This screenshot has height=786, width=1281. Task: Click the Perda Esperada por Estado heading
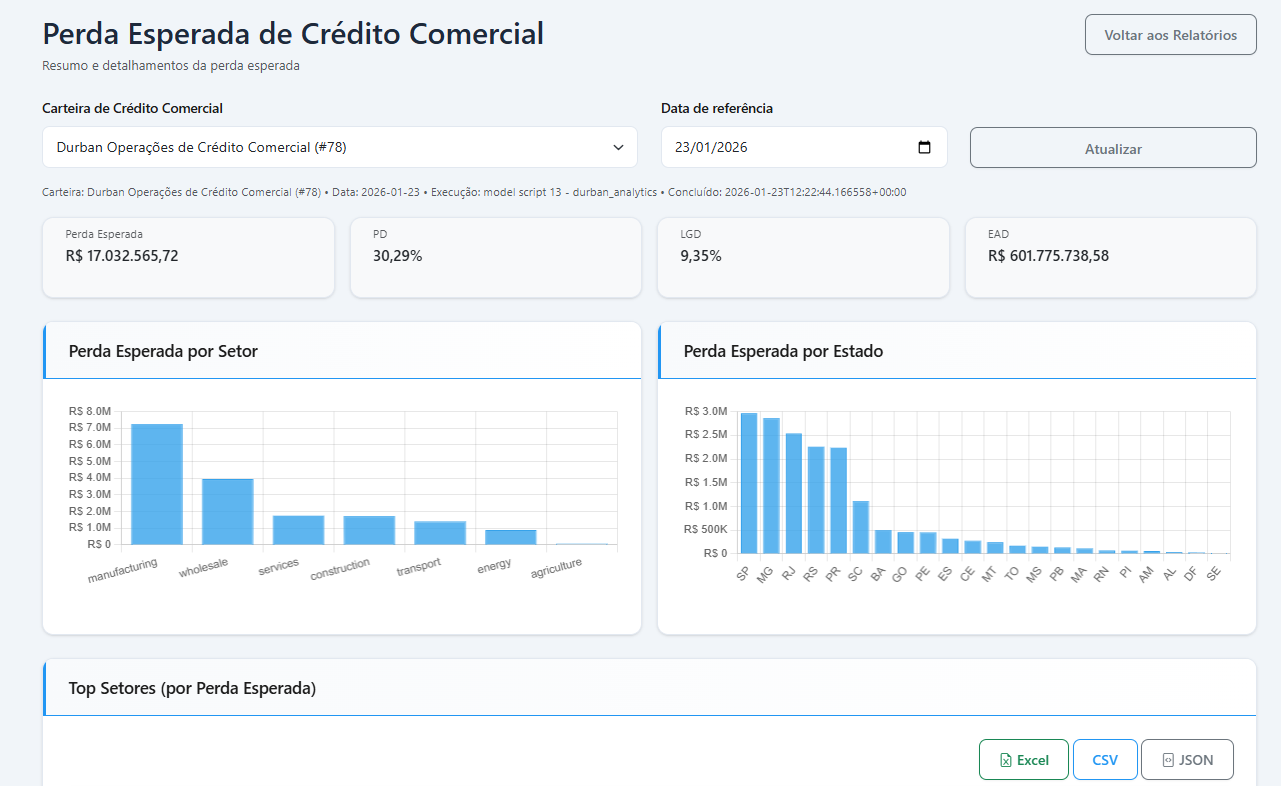click(x=783, y=351)
